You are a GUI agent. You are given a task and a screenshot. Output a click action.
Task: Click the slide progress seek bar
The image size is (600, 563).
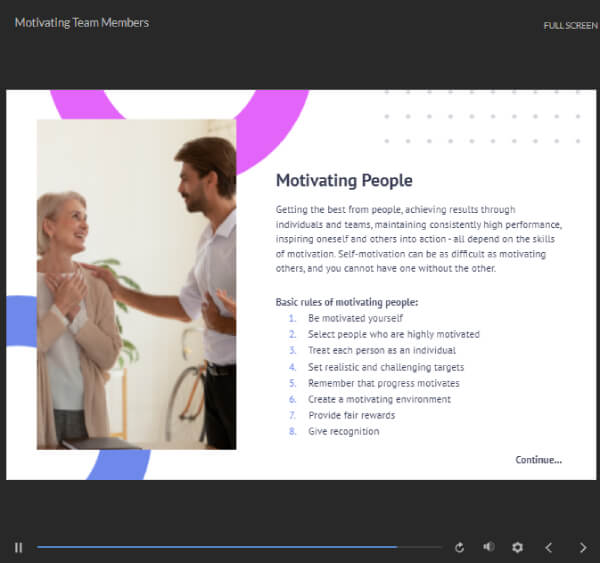coord(238,547)
